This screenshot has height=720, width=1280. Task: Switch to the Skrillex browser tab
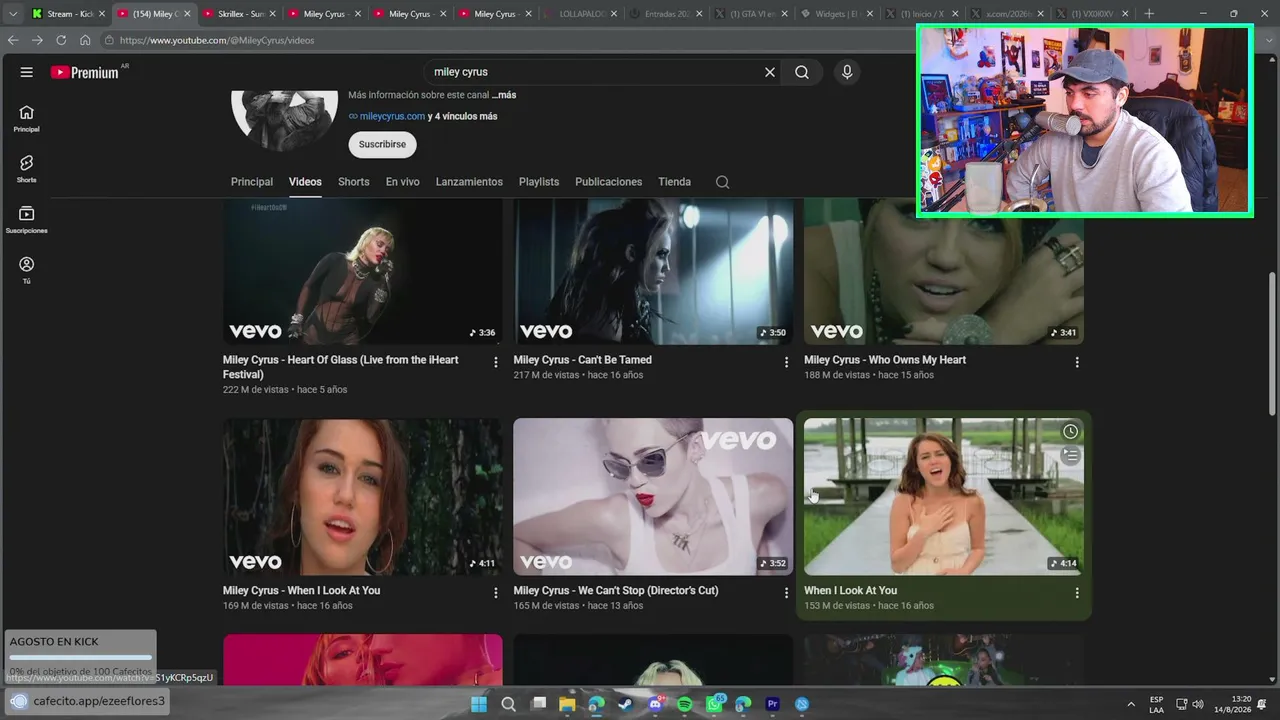tap(239, 14)
